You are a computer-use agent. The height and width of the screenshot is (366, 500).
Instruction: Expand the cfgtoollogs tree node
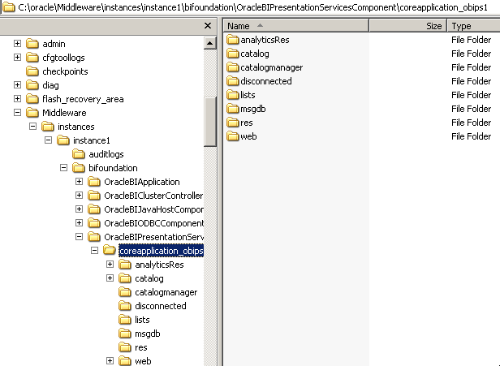17,57
